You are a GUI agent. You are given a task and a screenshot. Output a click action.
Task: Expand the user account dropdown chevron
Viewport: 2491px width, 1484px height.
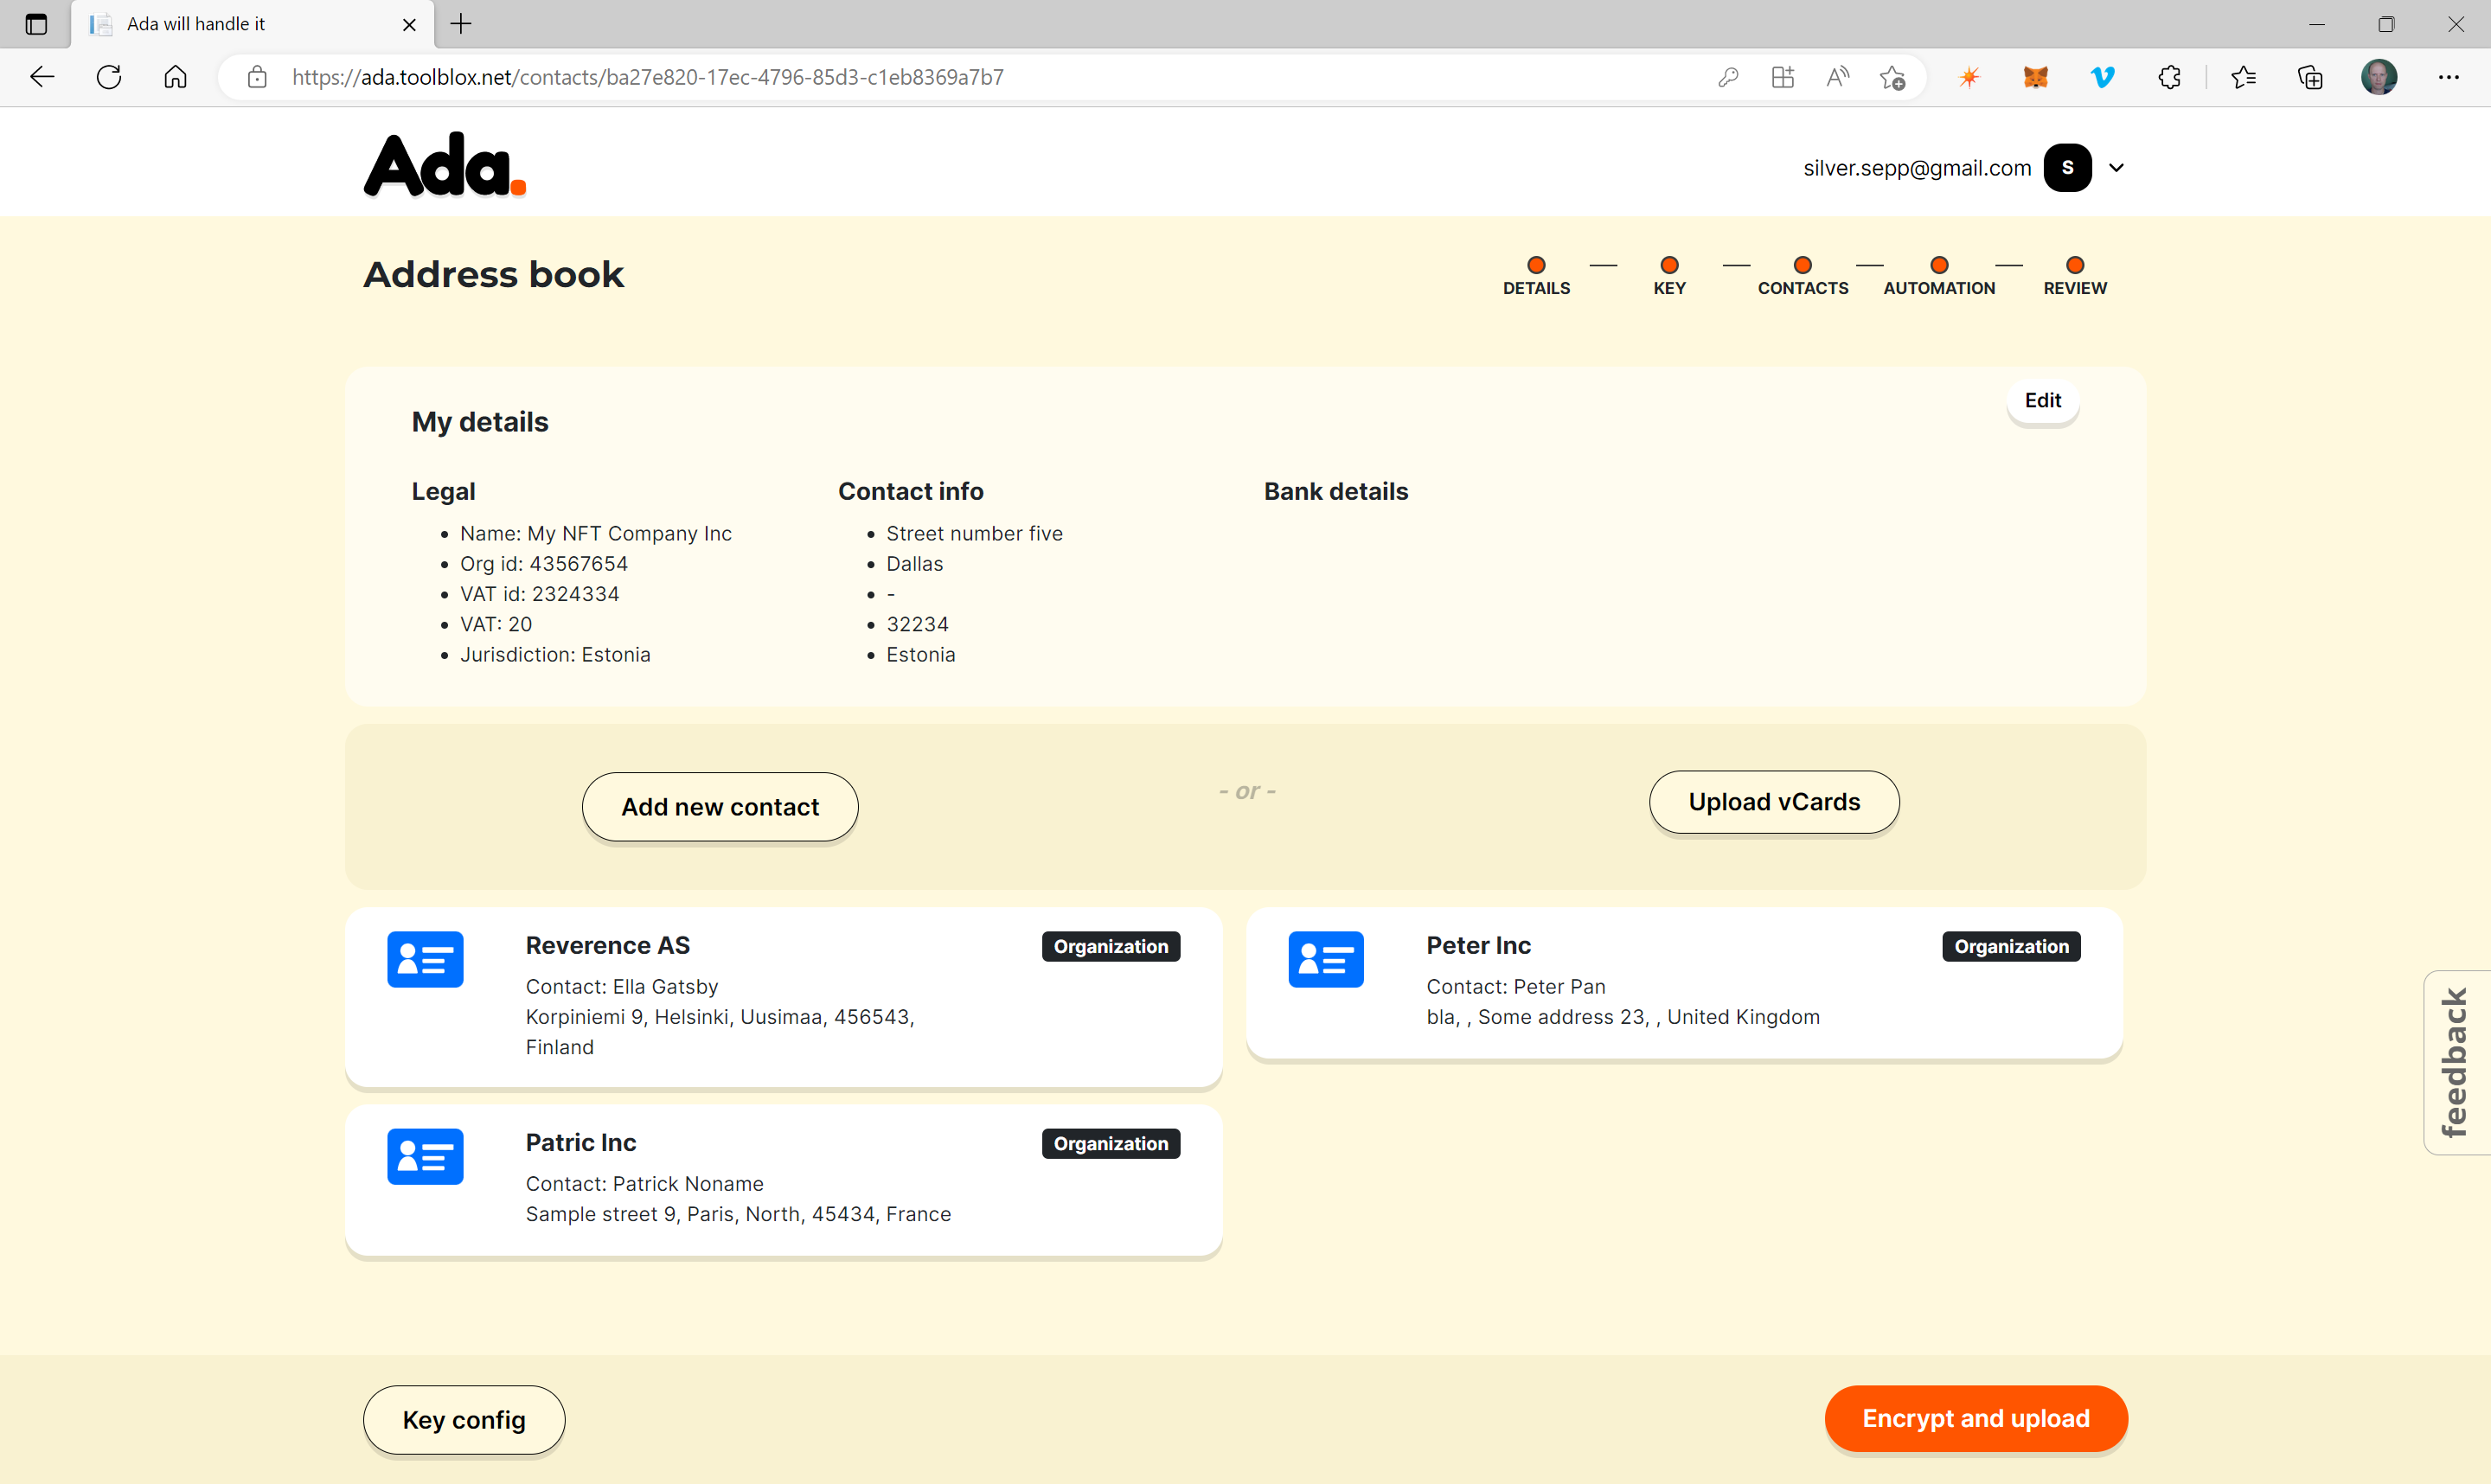coord(2116,168)
